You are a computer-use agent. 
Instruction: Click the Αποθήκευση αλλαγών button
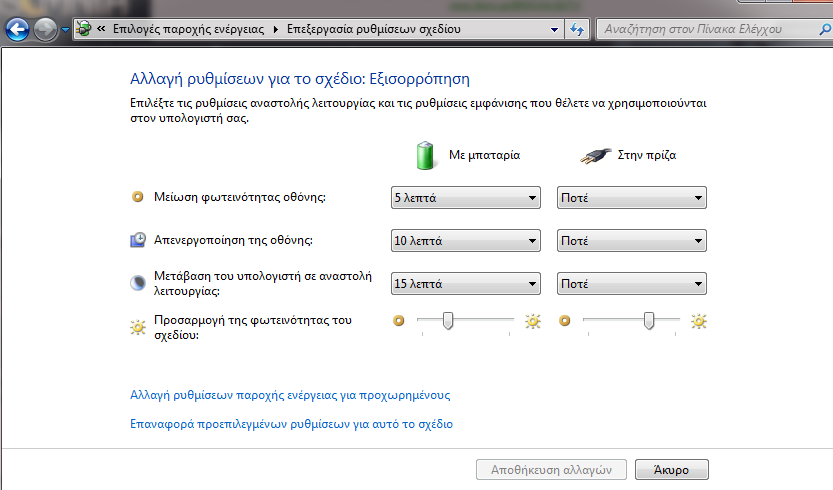point(551,470)
